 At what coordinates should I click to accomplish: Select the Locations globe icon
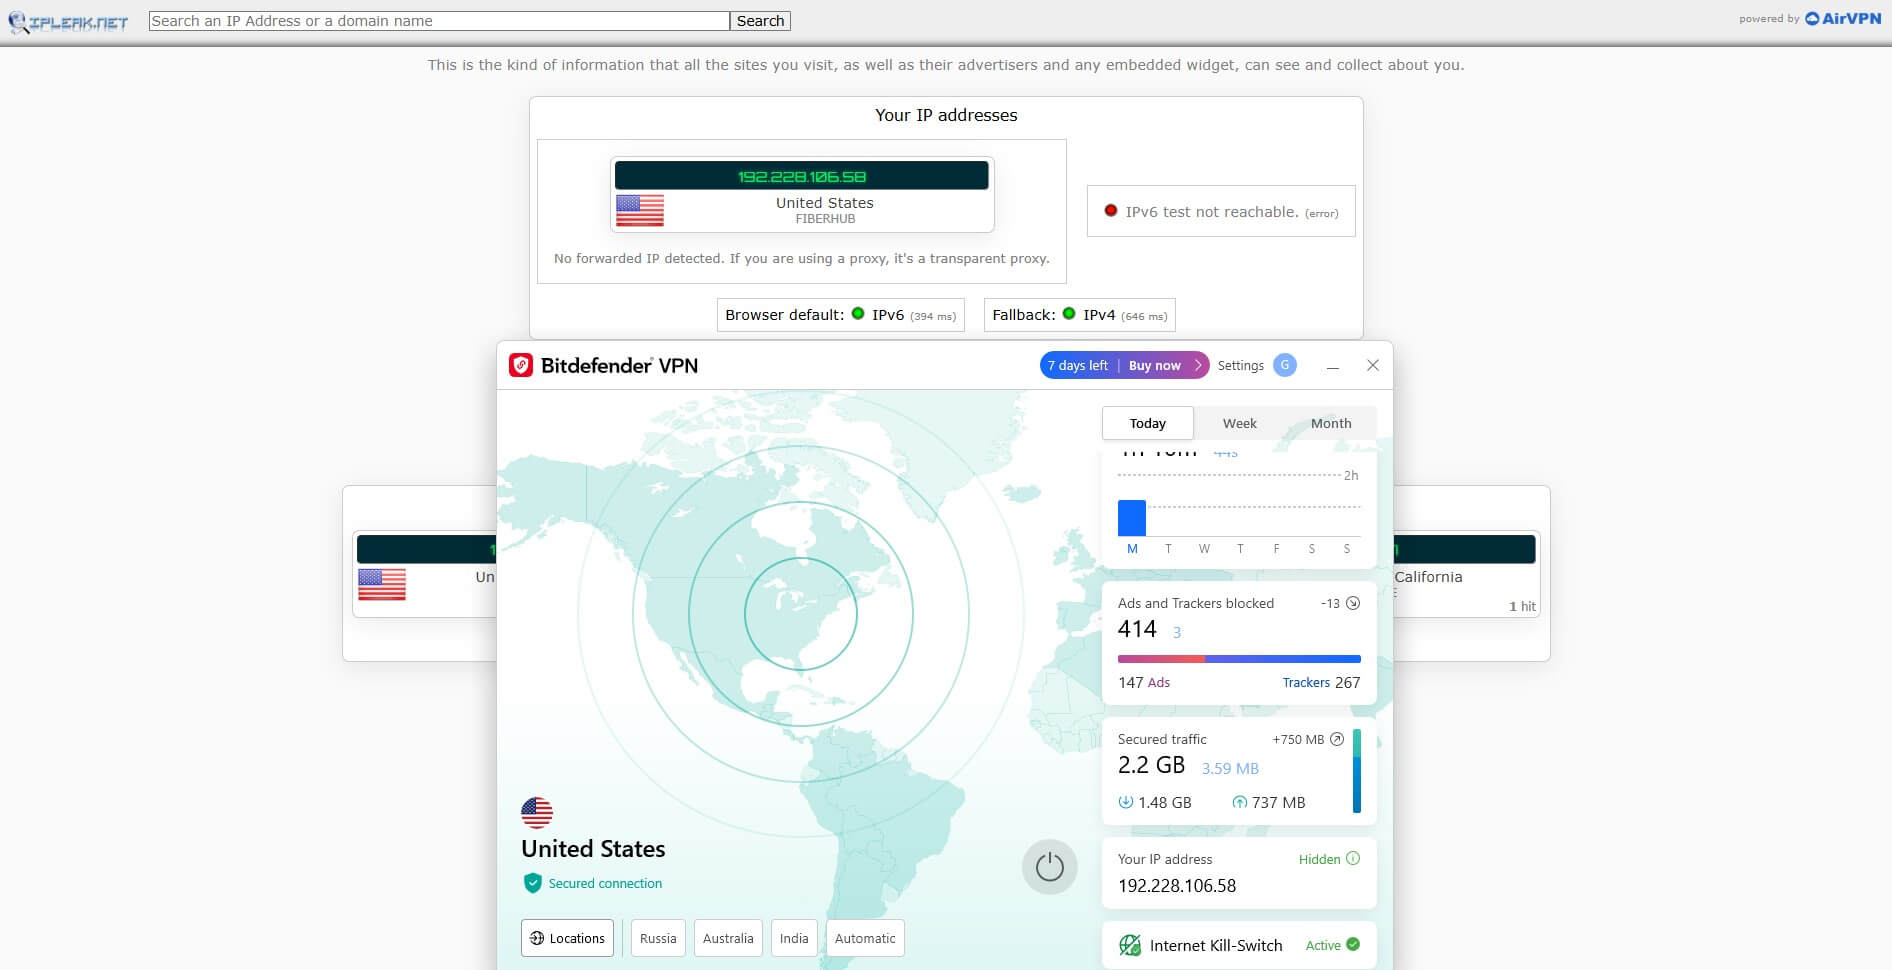[538, 938]
